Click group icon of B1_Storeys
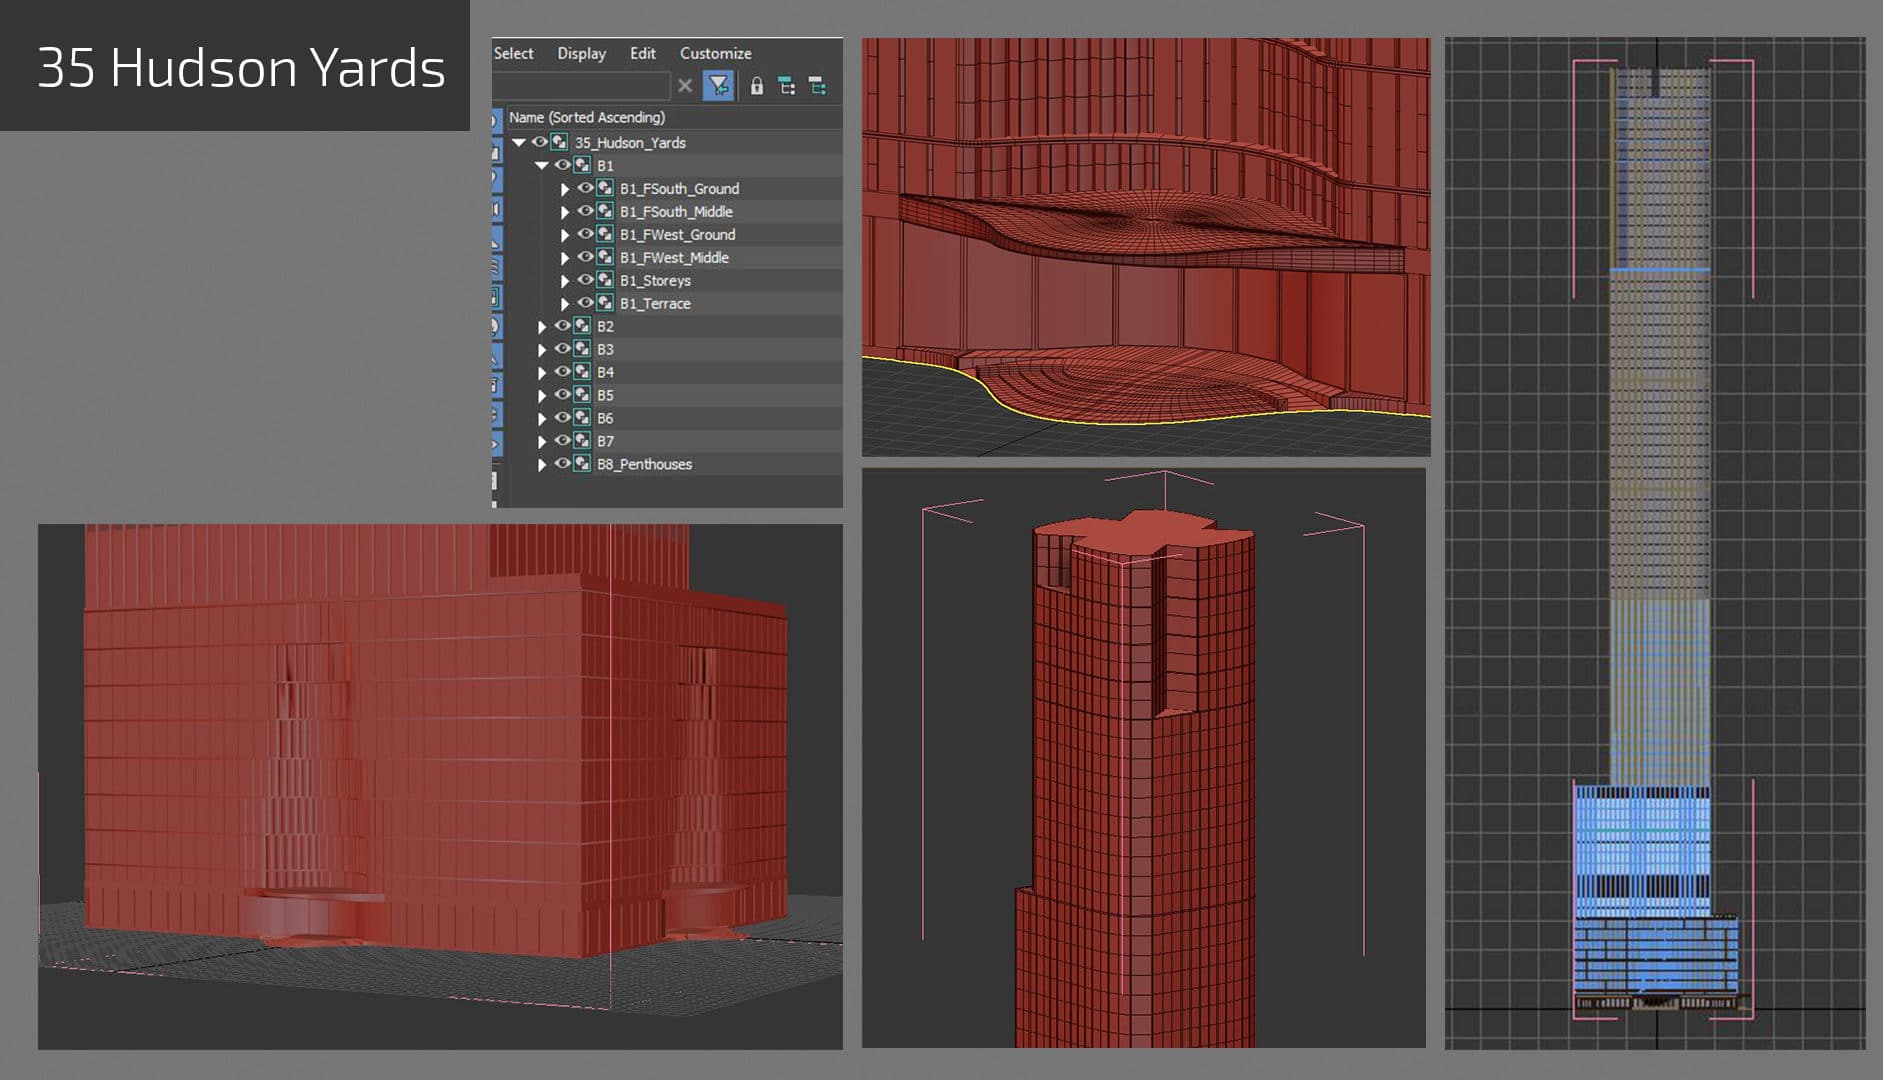The image size is (1883, 1080). coord(605,280)
